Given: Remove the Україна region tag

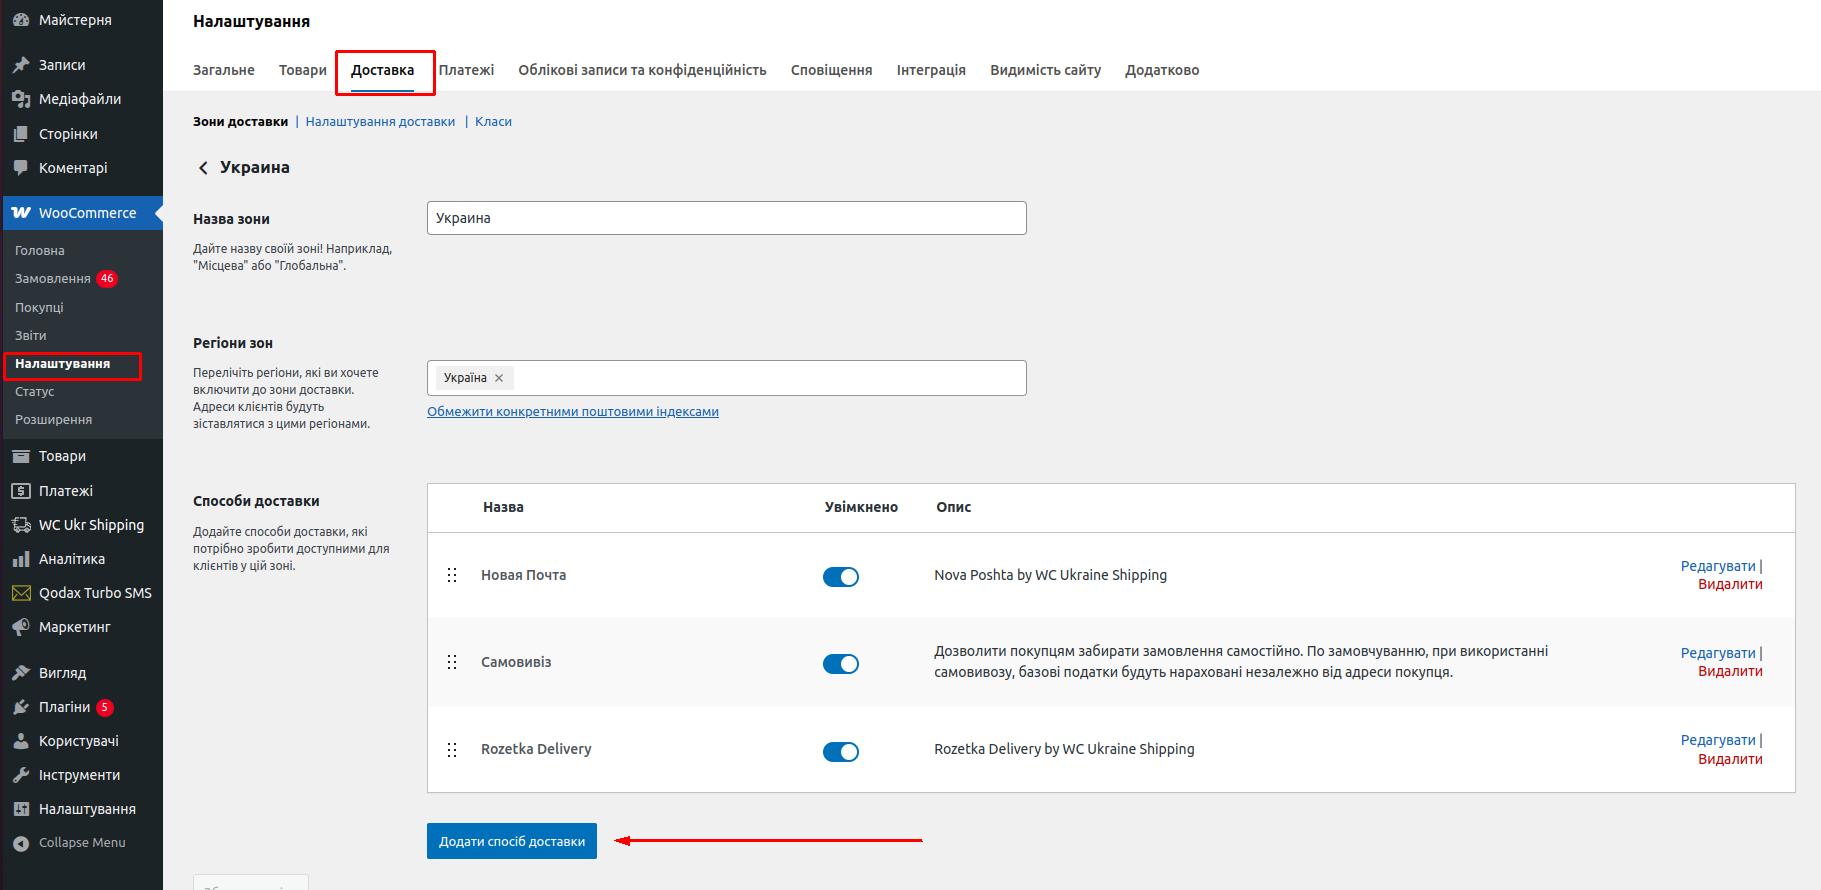Looking at the screenshot, I should tap(499, 378).
